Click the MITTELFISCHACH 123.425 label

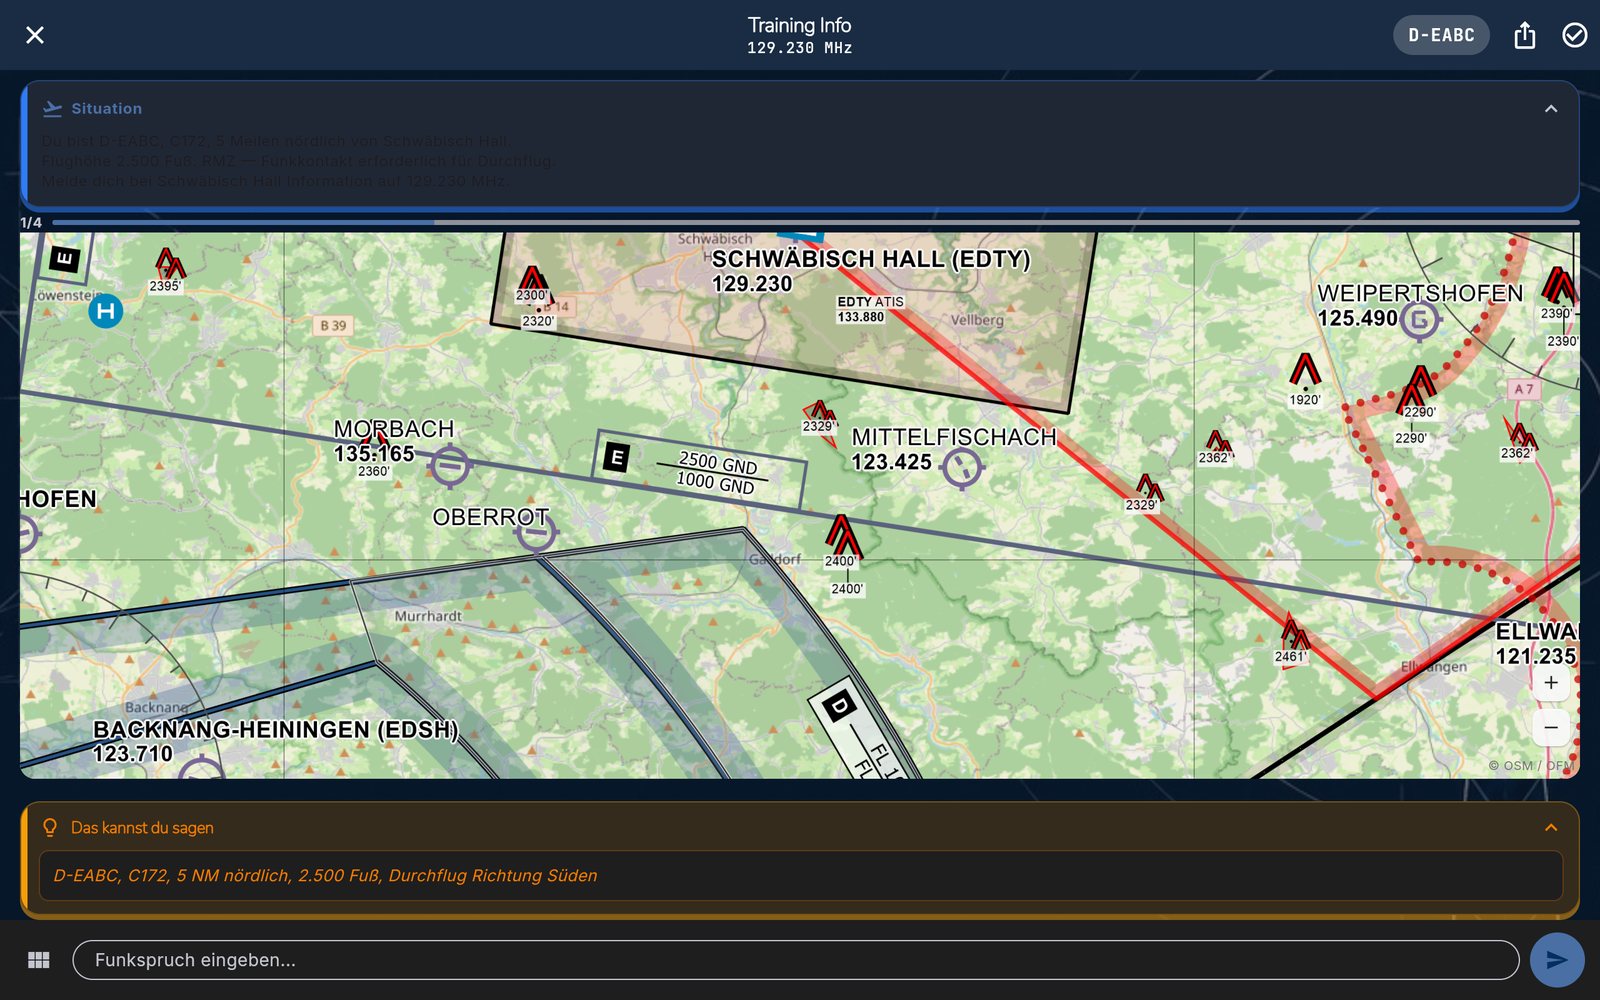[x=954, y=449]
